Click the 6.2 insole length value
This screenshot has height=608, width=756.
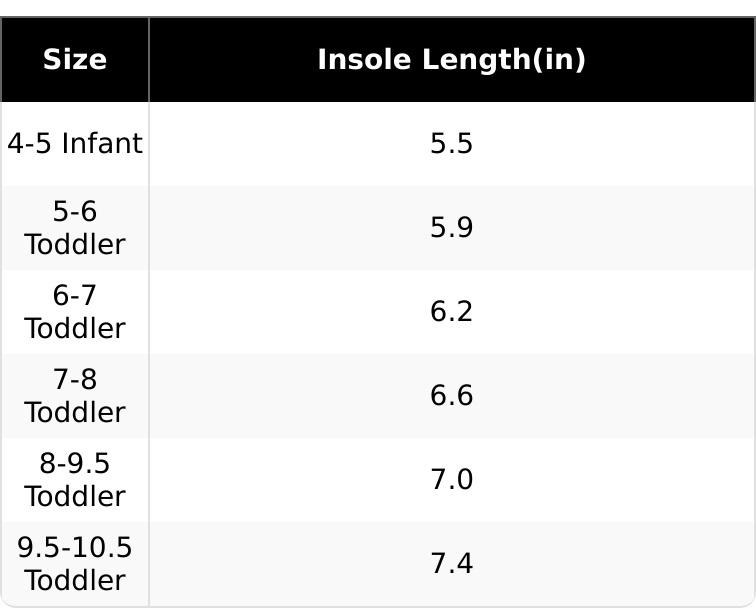[x=451, y=312]
